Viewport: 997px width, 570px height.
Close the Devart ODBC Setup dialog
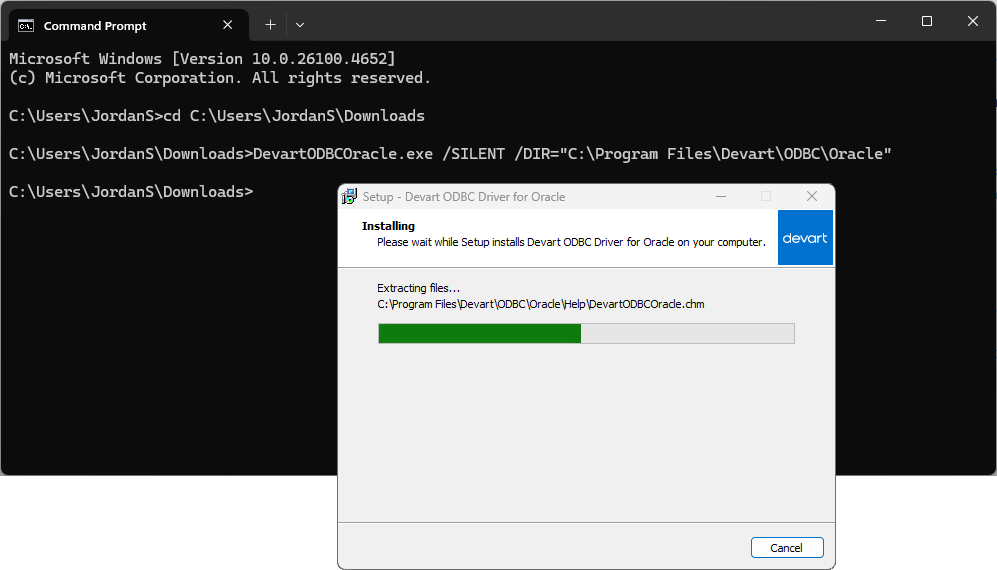click(x=812, y=197)
